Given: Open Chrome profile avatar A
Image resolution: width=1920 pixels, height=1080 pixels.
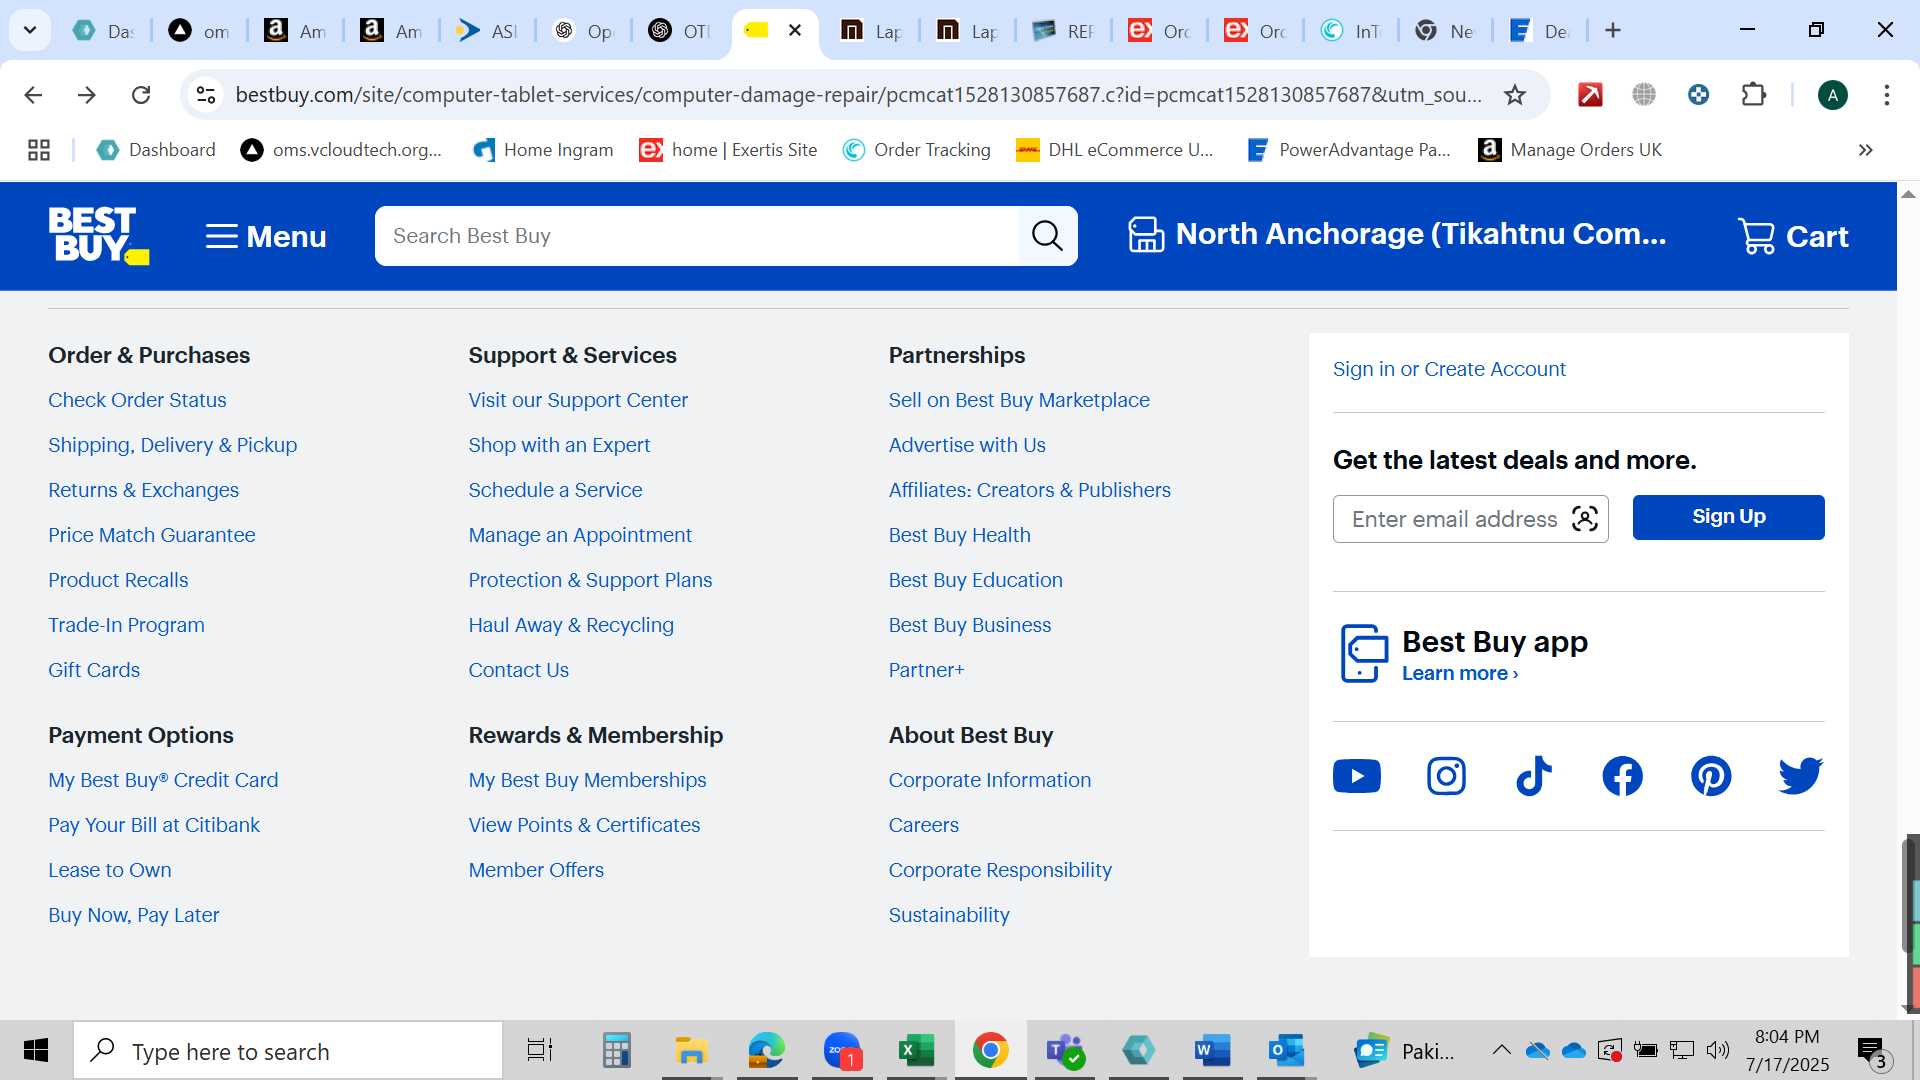Looking at the screenshot, I should tap(1832, 95).
